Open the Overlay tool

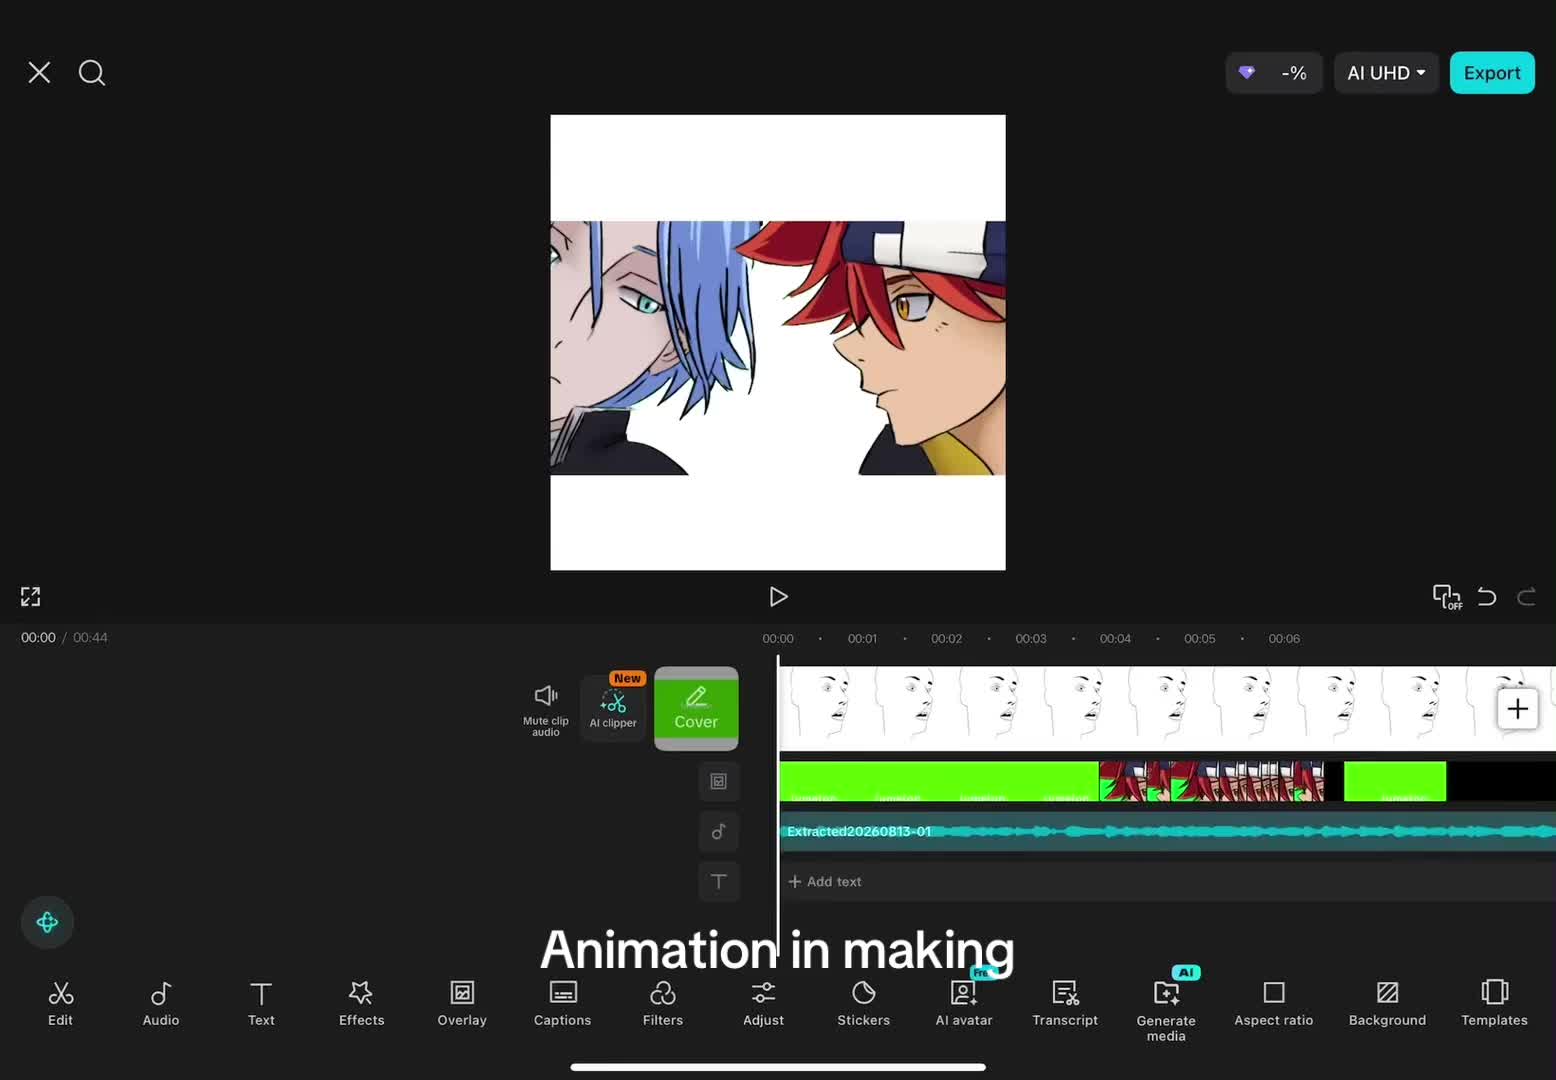[x=462, y=1004]
